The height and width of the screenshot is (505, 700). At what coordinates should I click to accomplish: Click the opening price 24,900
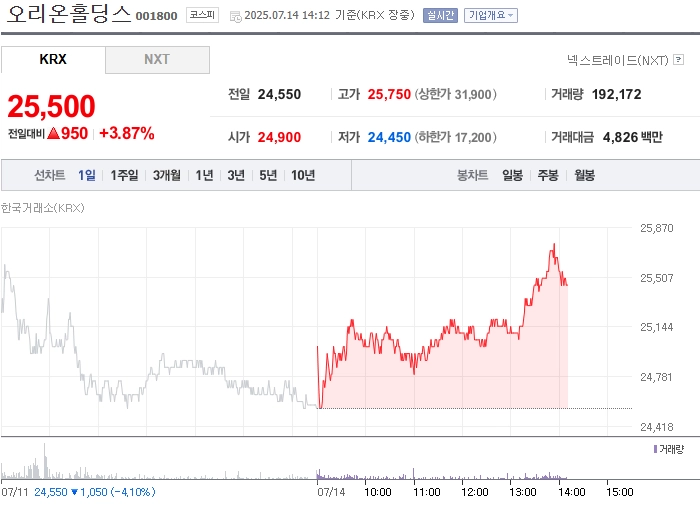point(279,137)
